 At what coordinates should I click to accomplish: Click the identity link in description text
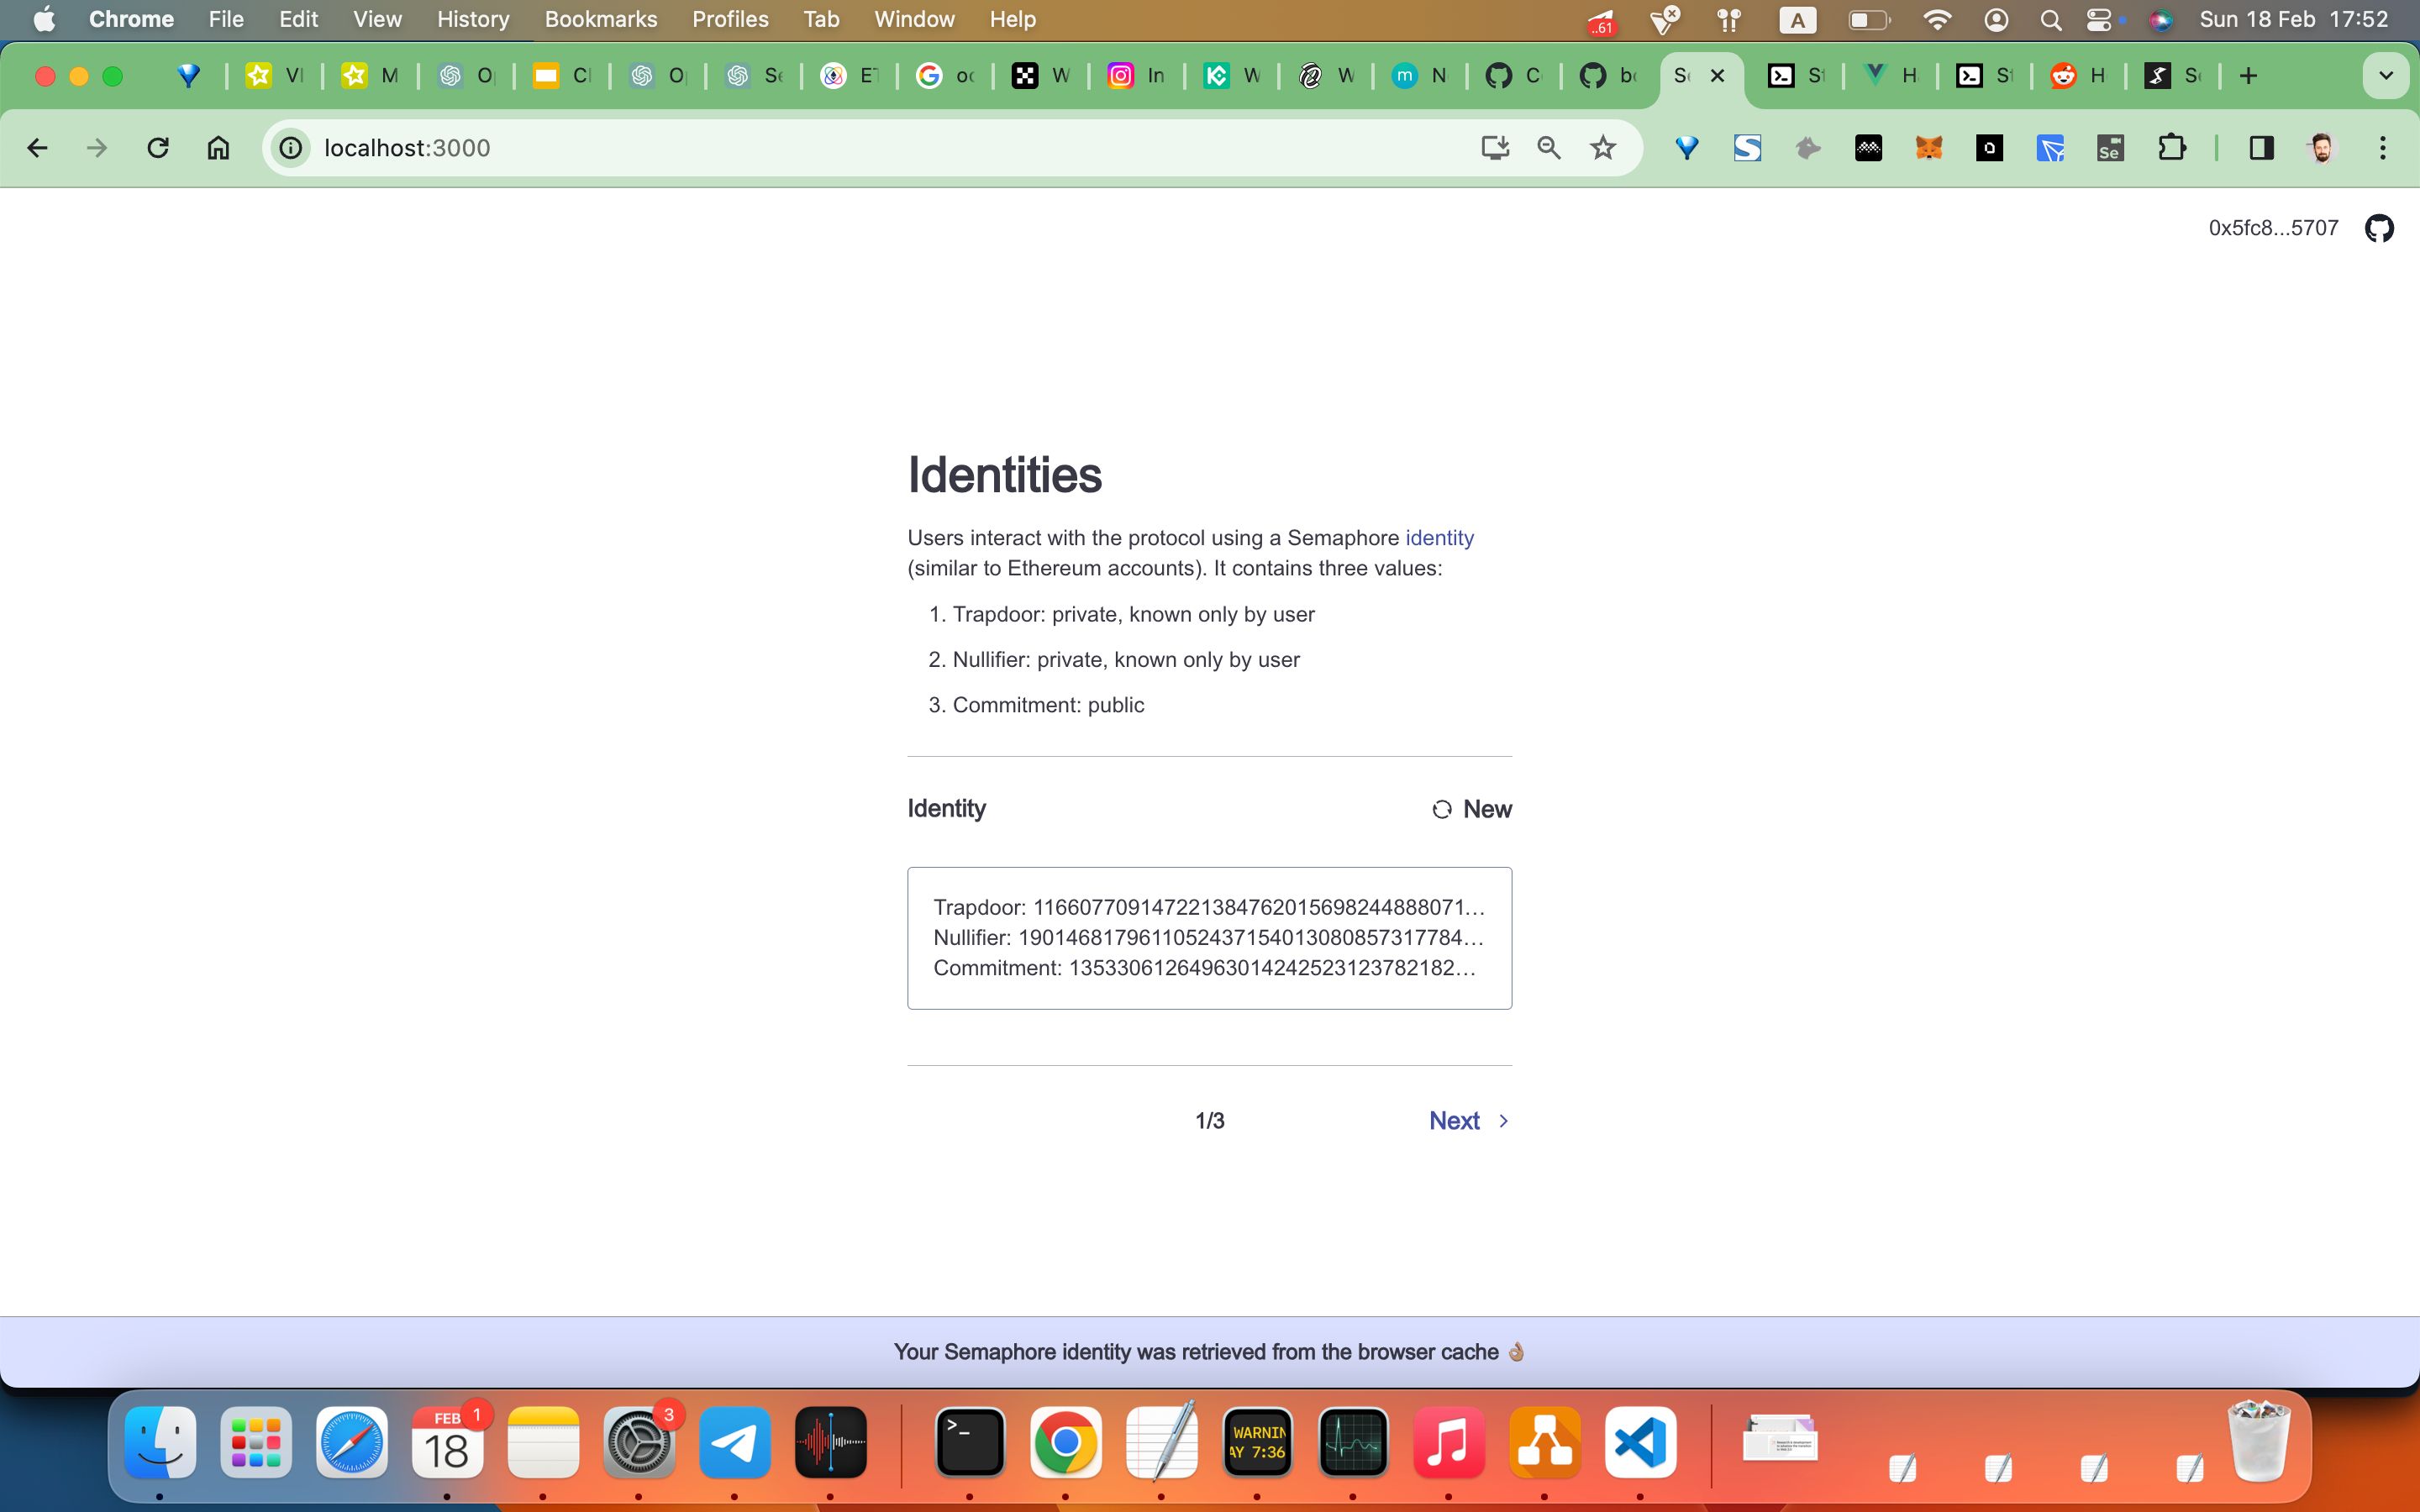(x=1439, y=537)
